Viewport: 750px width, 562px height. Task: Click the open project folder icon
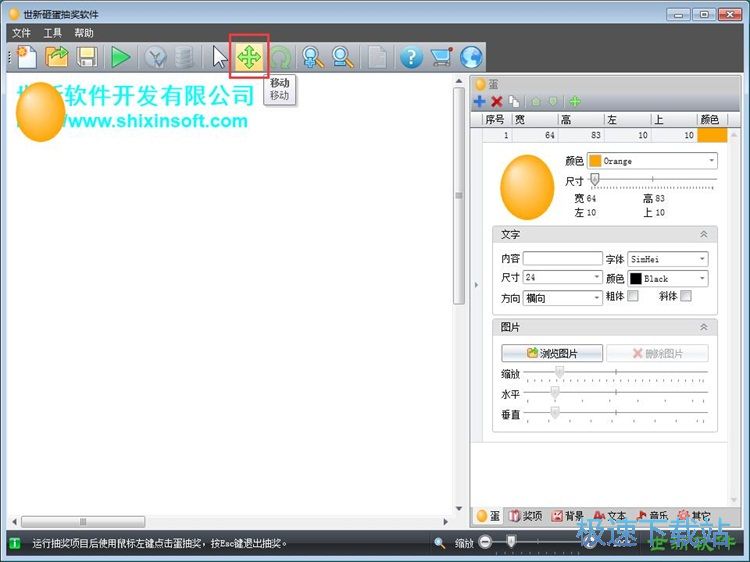coord(56,57)
